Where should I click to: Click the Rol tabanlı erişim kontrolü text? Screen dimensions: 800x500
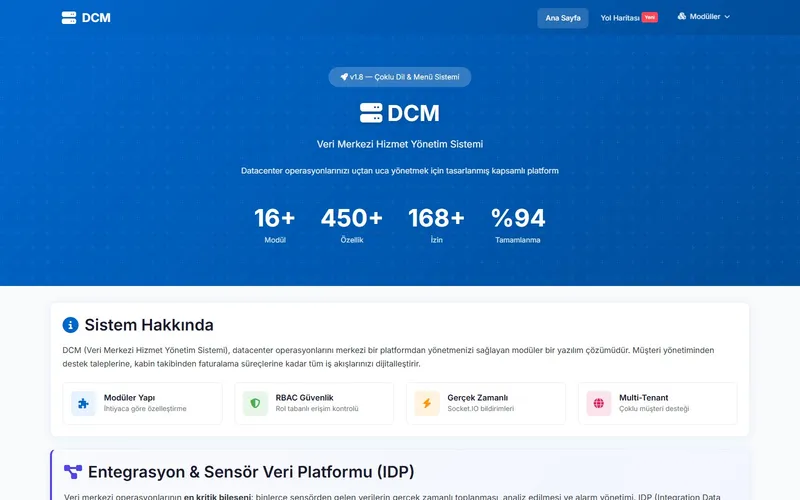point(317,409)
